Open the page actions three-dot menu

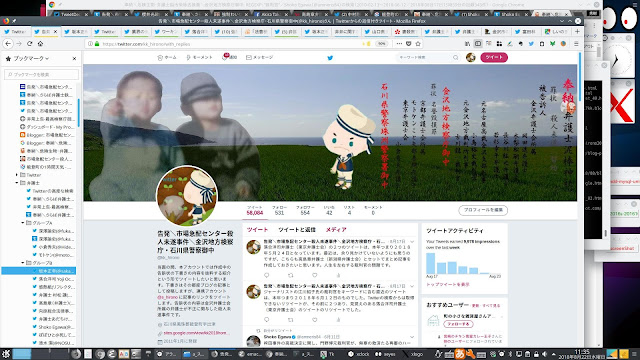[x=399, y=44]
